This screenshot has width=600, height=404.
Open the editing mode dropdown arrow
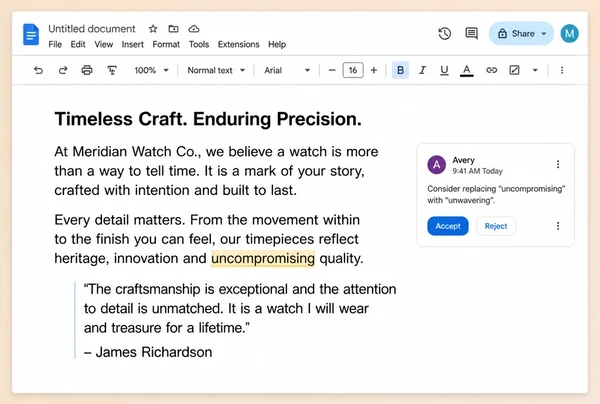click(535, 70)
